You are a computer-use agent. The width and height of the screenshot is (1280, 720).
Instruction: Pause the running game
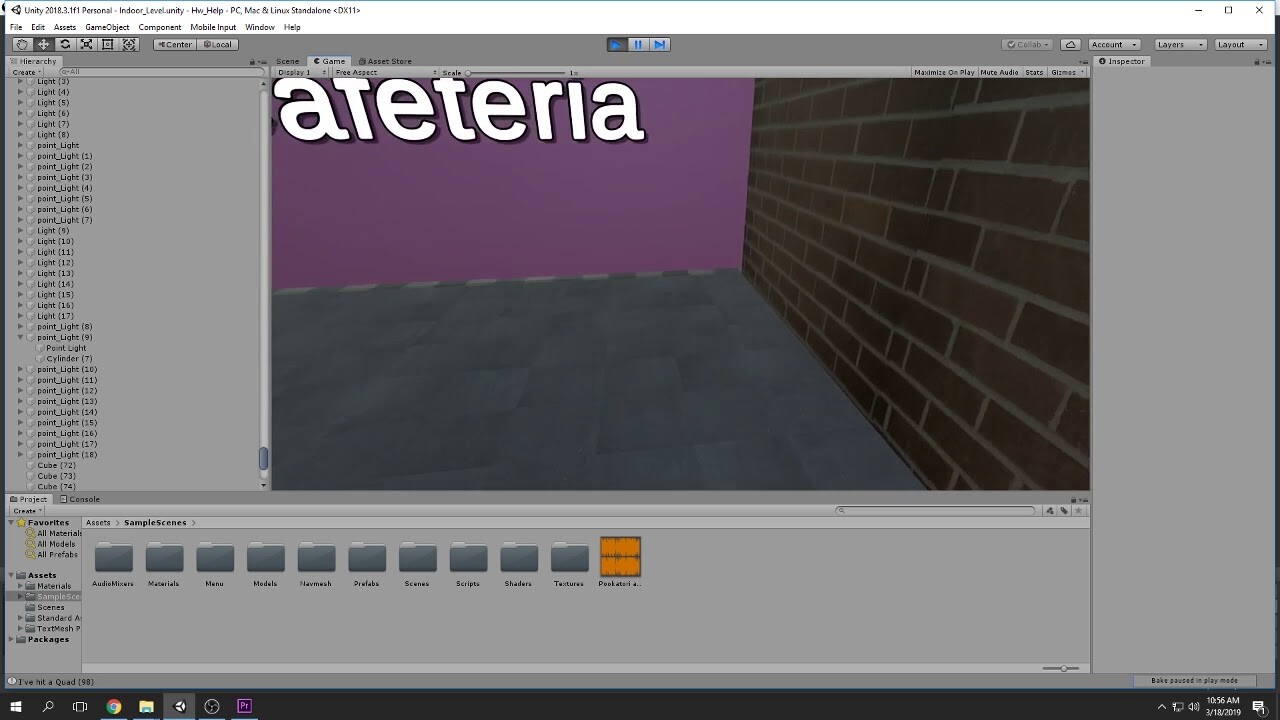point(639,44)
